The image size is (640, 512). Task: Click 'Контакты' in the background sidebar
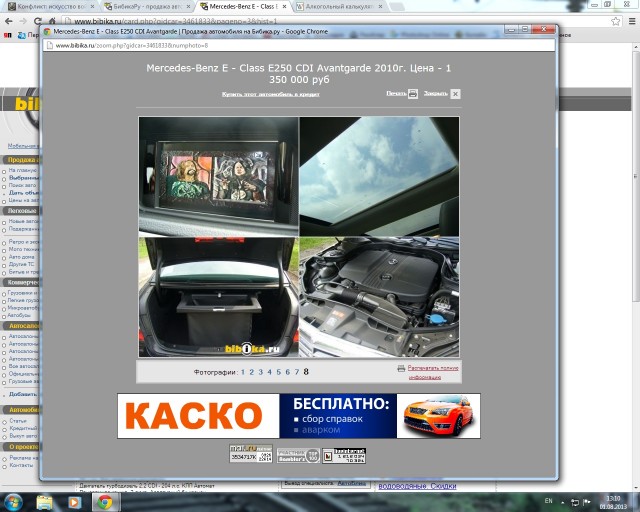tap(21, 465)
